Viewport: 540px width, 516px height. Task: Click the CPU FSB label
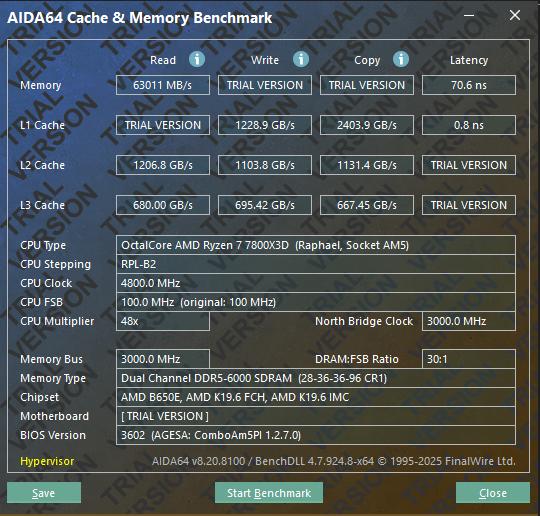[41, 302]
